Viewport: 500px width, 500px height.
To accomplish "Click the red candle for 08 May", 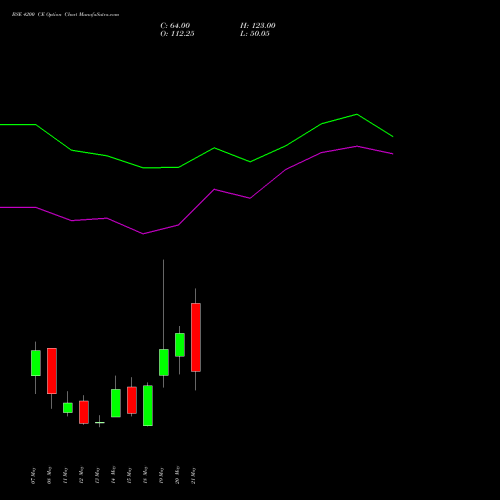I will click(x=52, y=371).
